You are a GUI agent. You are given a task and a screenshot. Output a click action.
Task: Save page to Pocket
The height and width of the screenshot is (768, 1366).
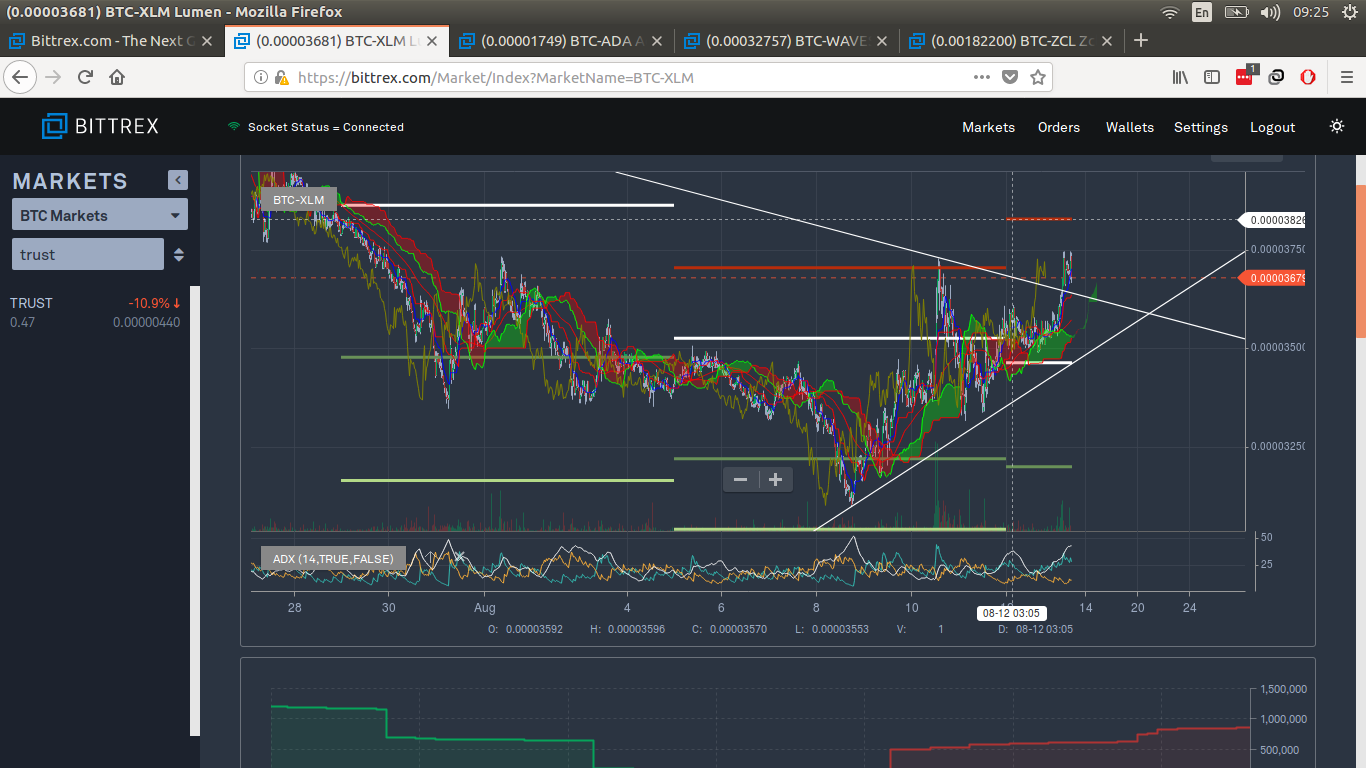coord(1010,77)
